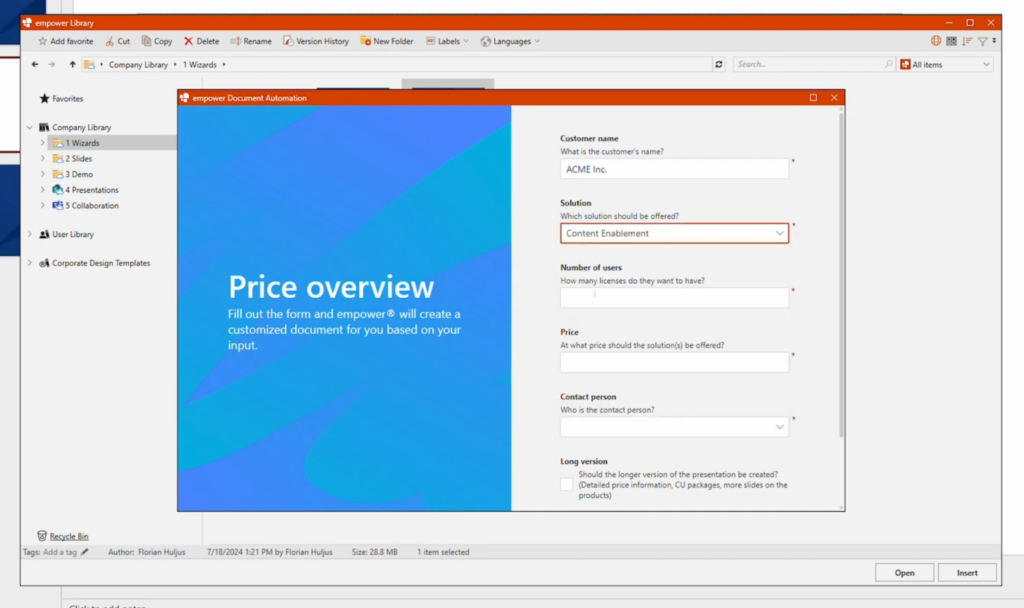Viewport: 1024px width, 608px height.
Task: Click the up-arrow navigation icon
Action: tap(72, 64)
